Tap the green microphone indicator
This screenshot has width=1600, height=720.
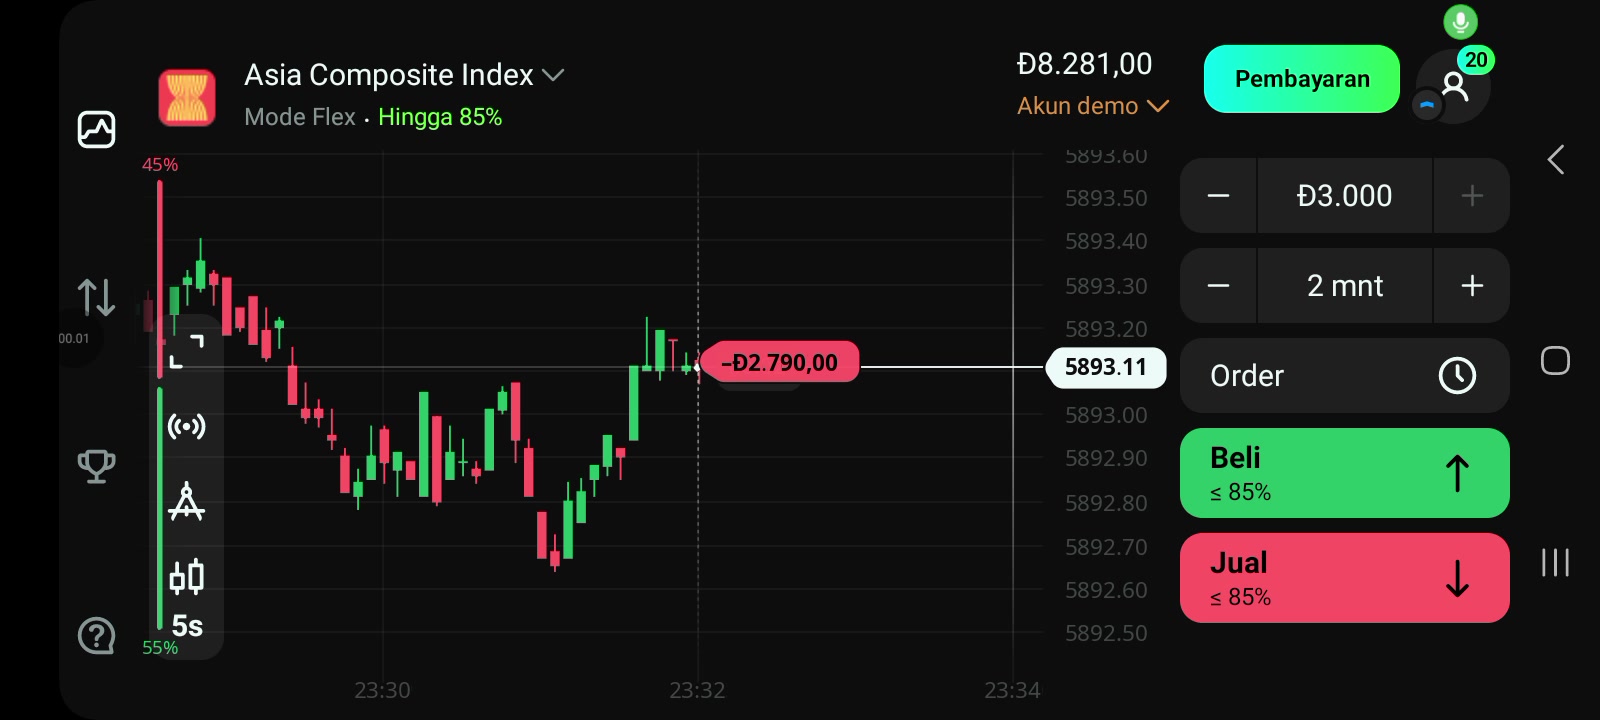[1460, 22]
